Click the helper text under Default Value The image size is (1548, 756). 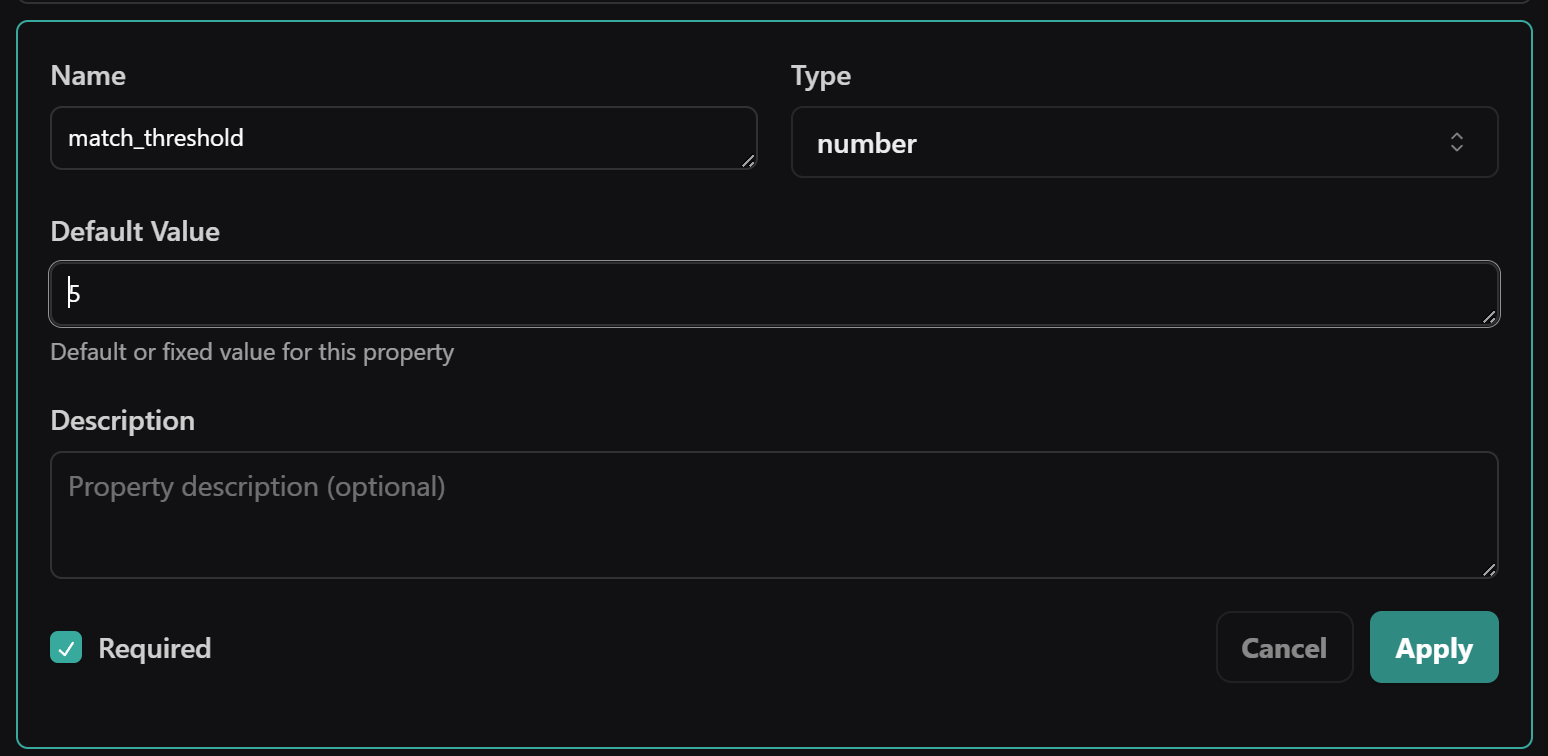[251, 351]
